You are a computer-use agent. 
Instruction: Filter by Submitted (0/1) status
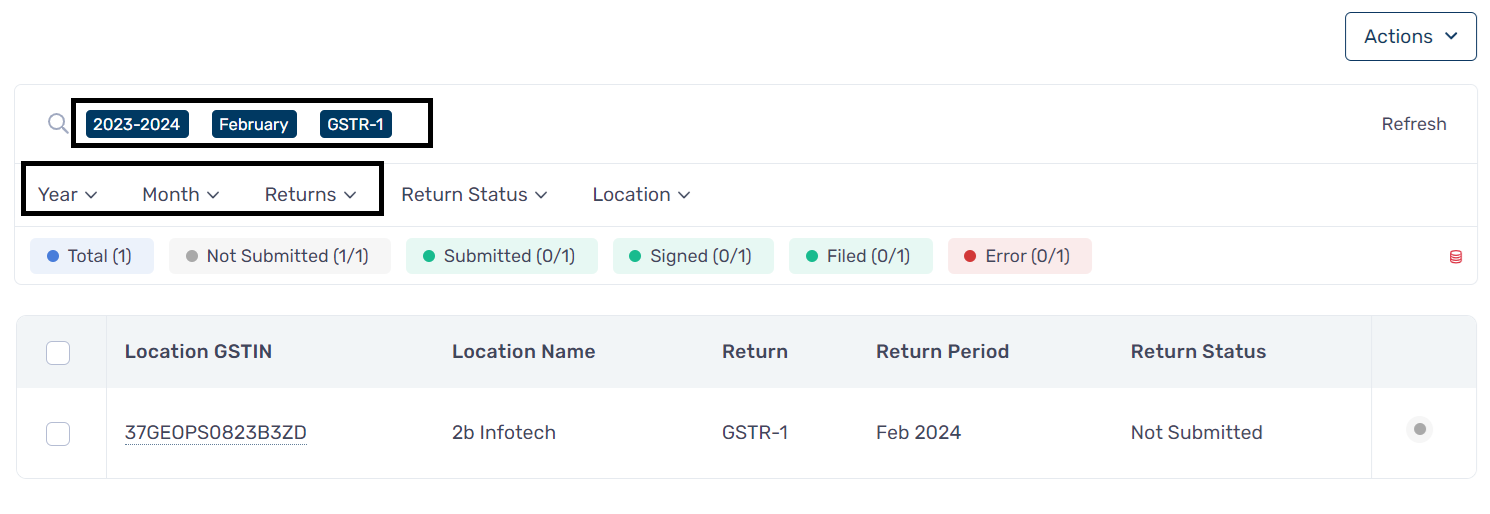[x=501, y=256]
